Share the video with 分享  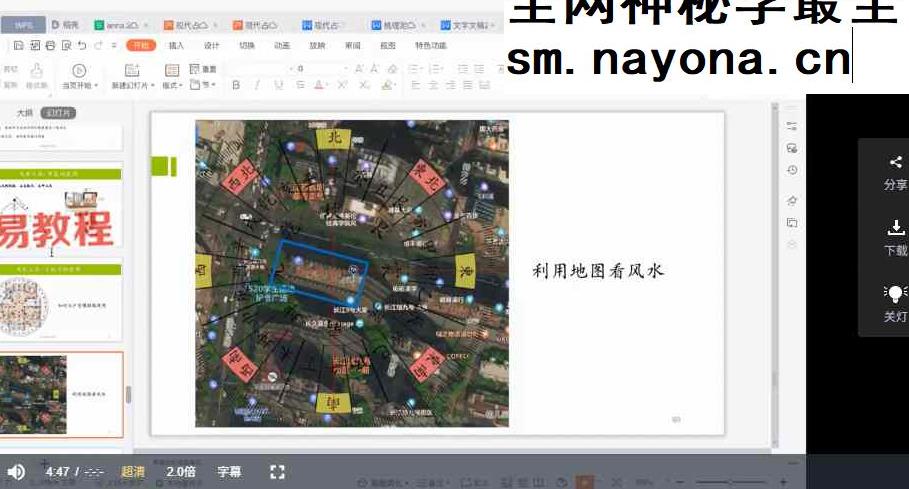click(x=896, y=173)
